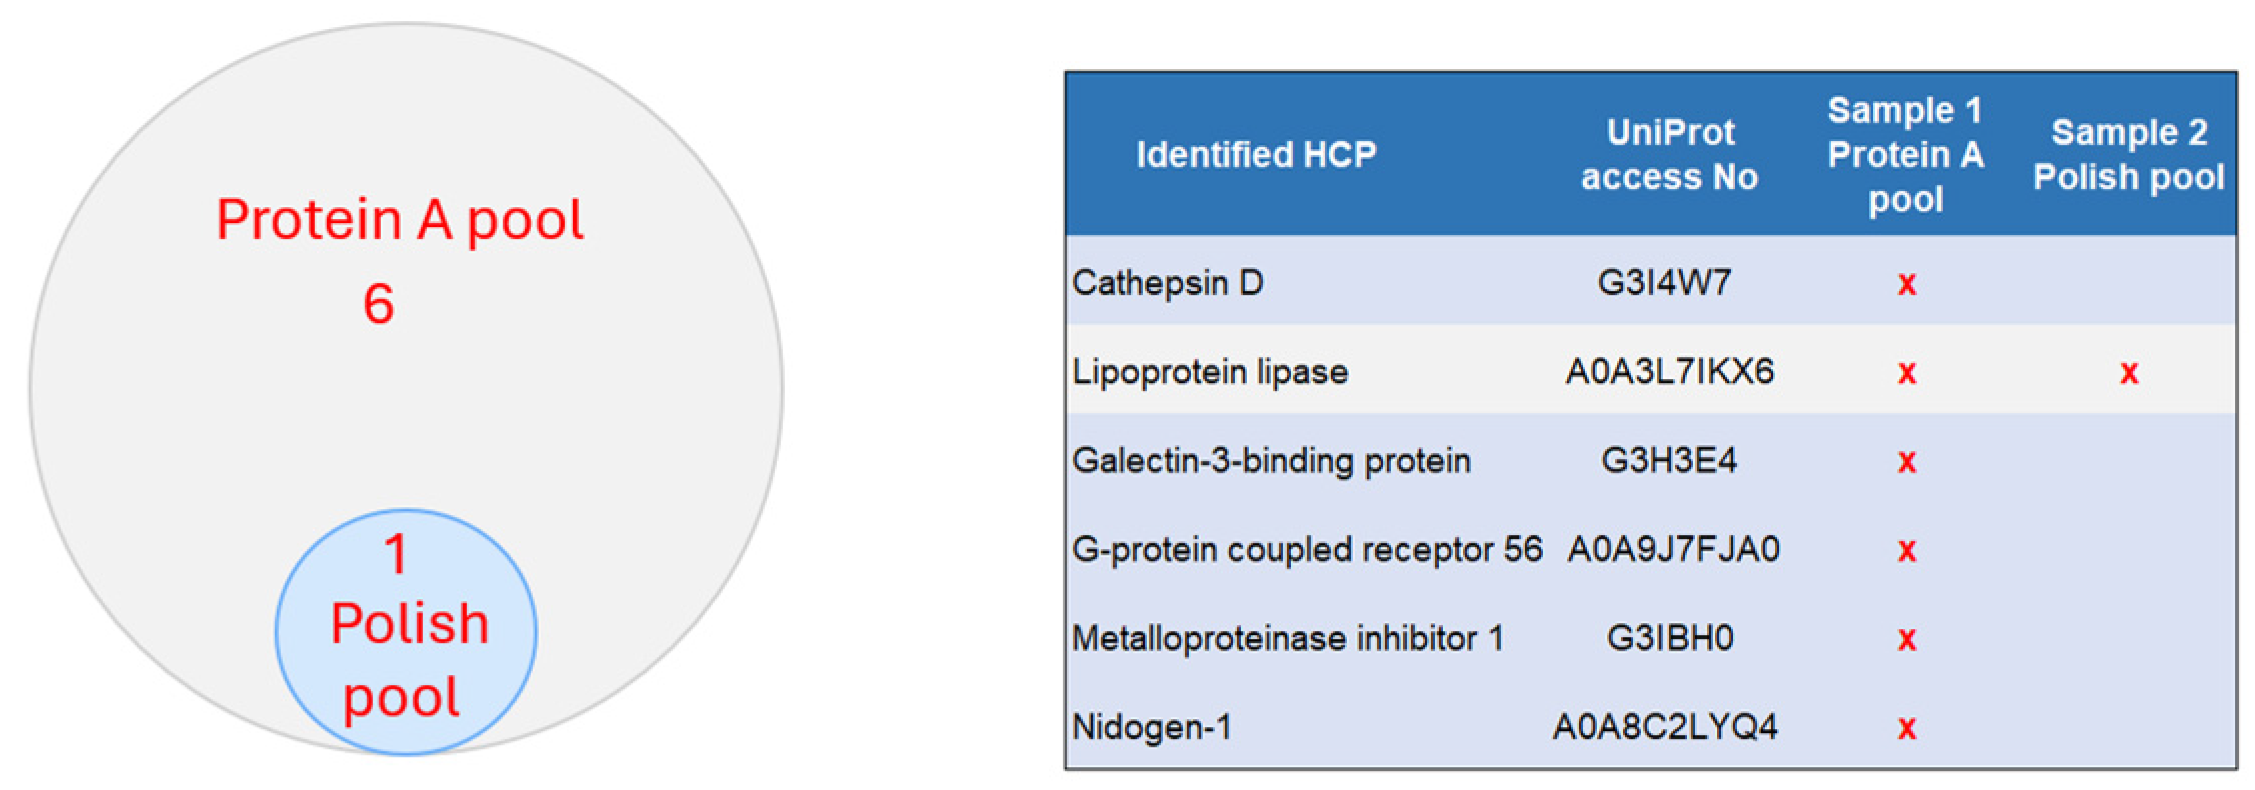Click the Sample 1 Protein A pool header
Image resolution: width=2255 pixels, height=790 pixels.
1905,155
